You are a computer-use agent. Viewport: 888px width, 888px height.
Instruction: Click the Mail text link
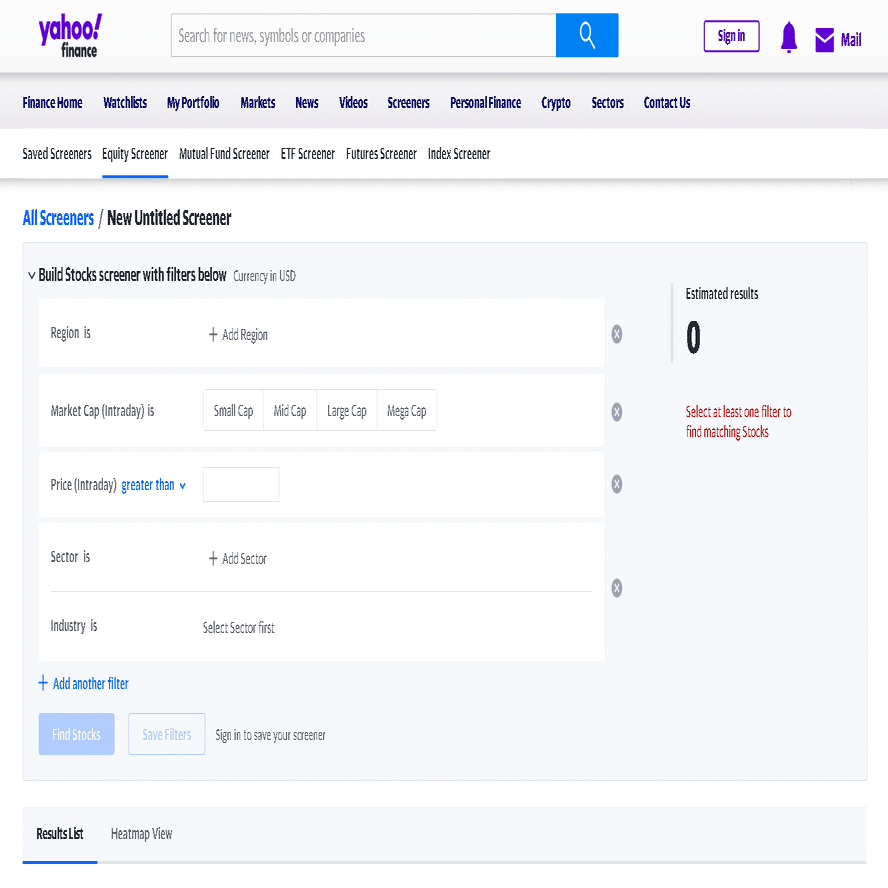click(x=851, y=40)
